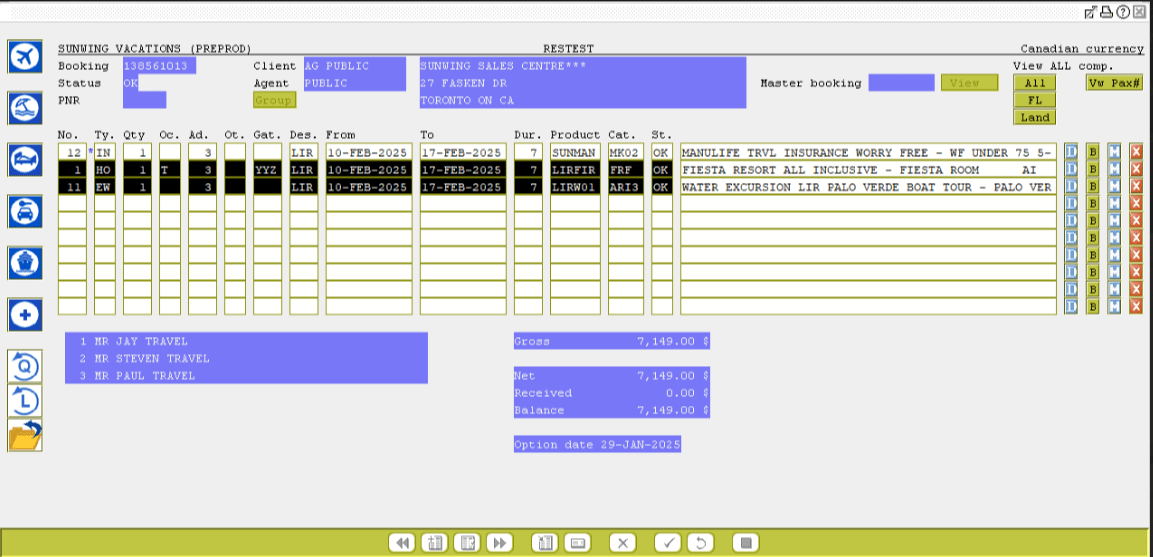Click the red X on the MANULIFE insurance row
Screen dimensions: 1153x557
point(1136,152)
